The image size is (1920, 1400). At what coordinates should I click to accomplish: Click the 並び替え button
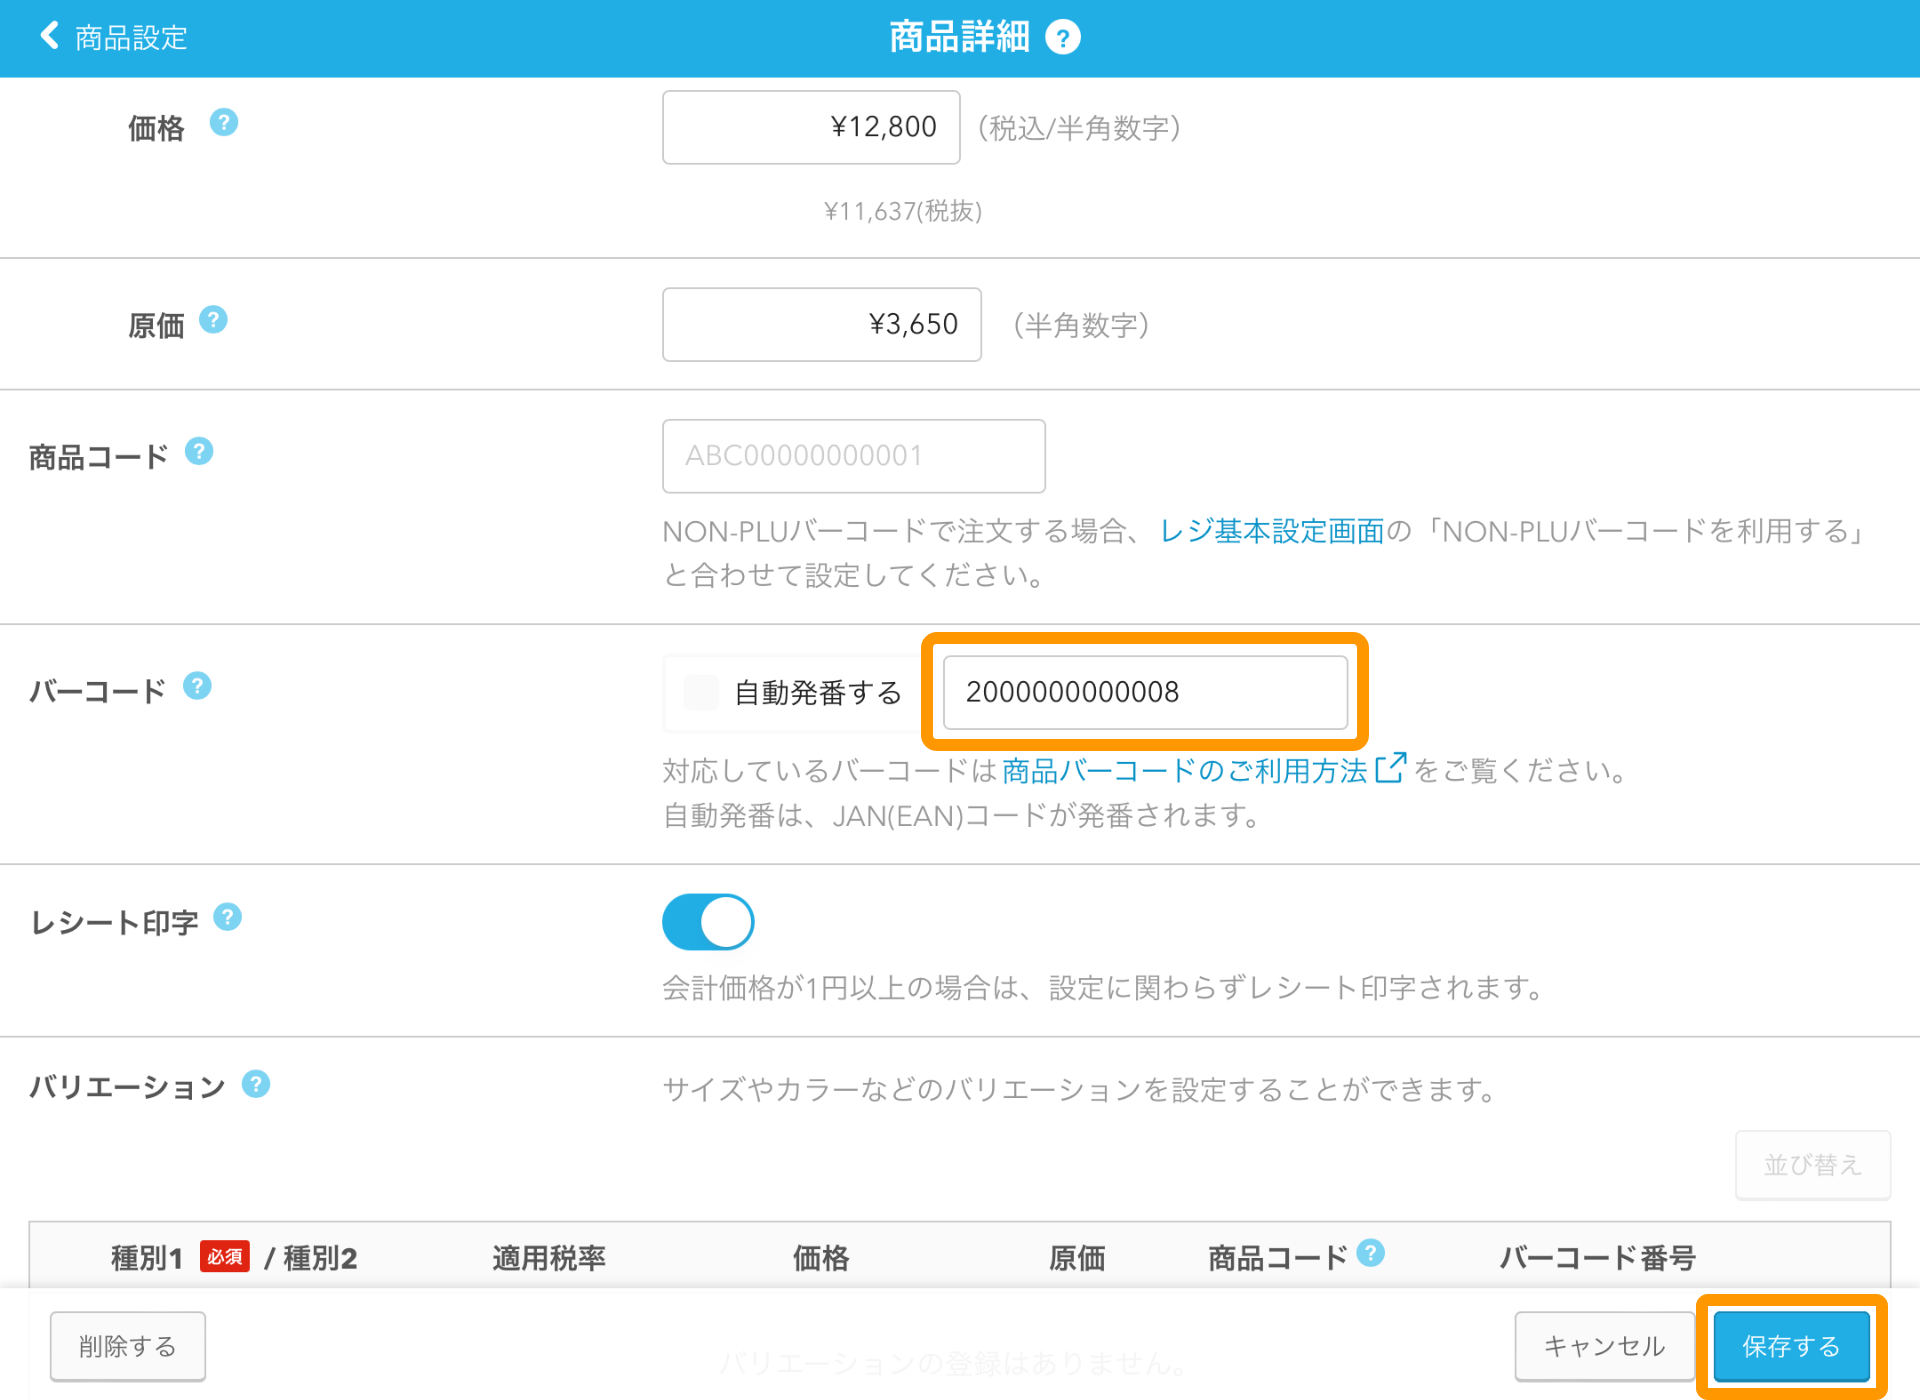click(x=1812, y=1165)
